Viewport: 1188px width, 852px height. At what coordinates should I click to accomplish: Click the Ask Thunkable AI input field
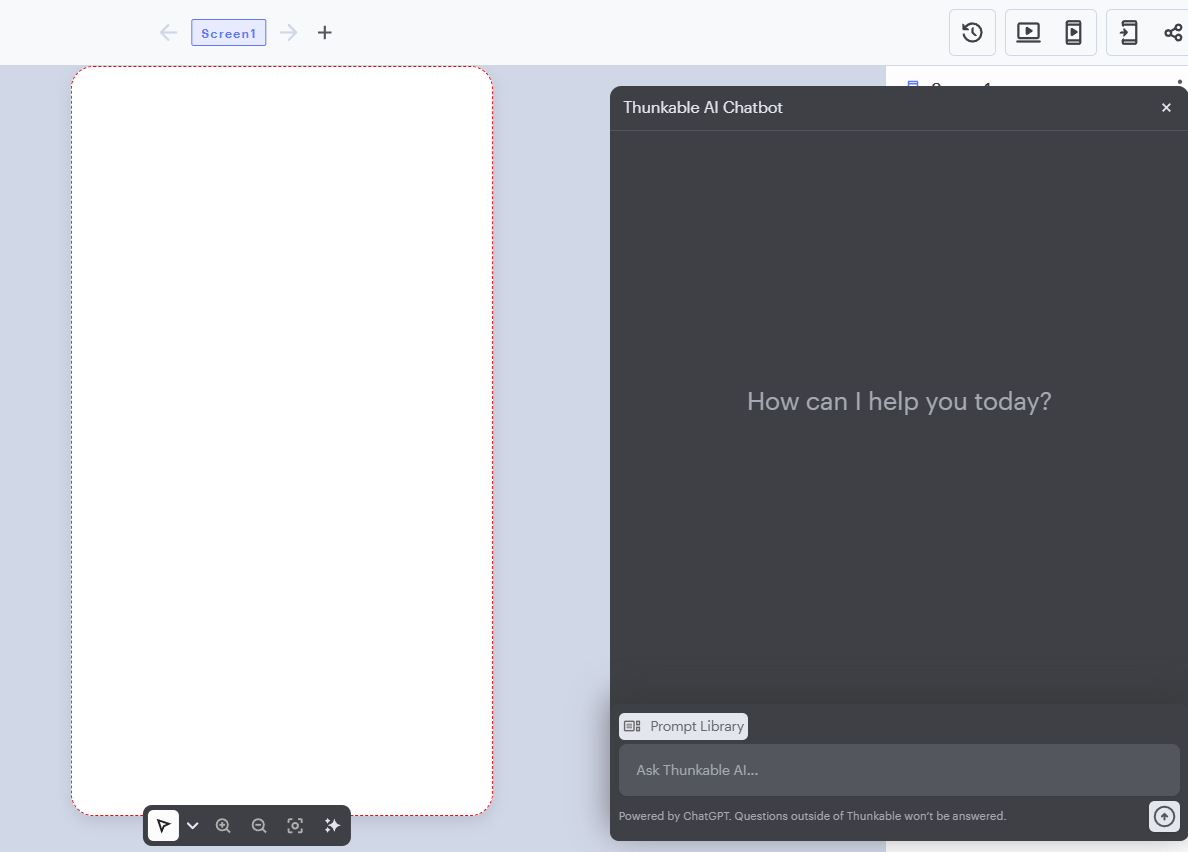[898, 770]
